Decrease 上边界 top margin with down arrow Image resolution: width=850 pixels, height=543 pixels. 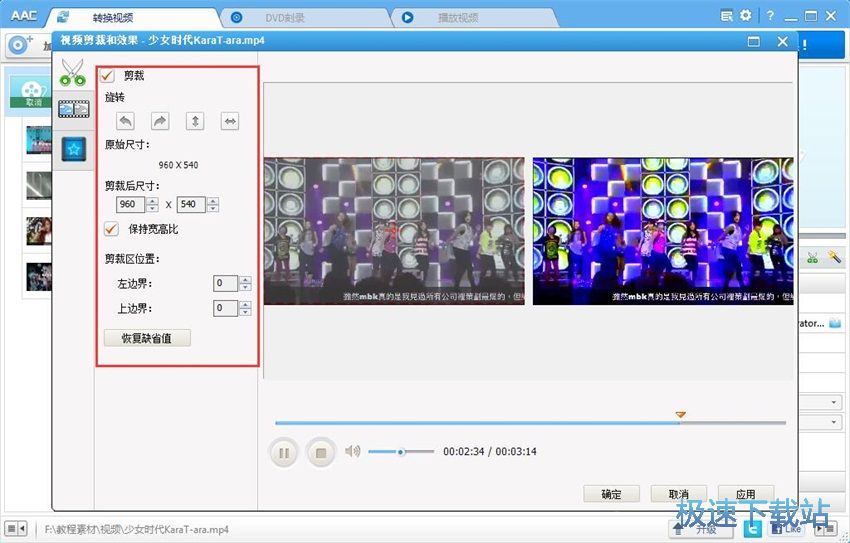pyautogui.click(x=246, y=312)
